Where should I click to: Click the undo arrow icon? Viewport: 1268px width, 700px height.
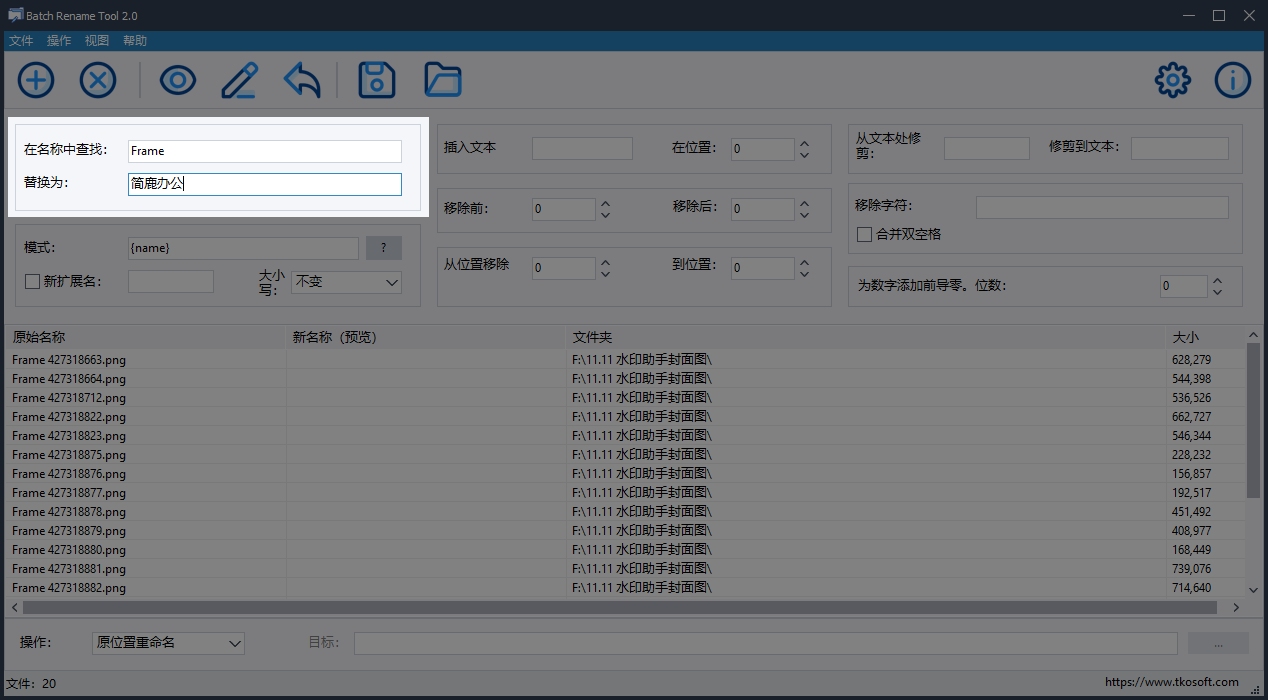(x=302, y=80)
